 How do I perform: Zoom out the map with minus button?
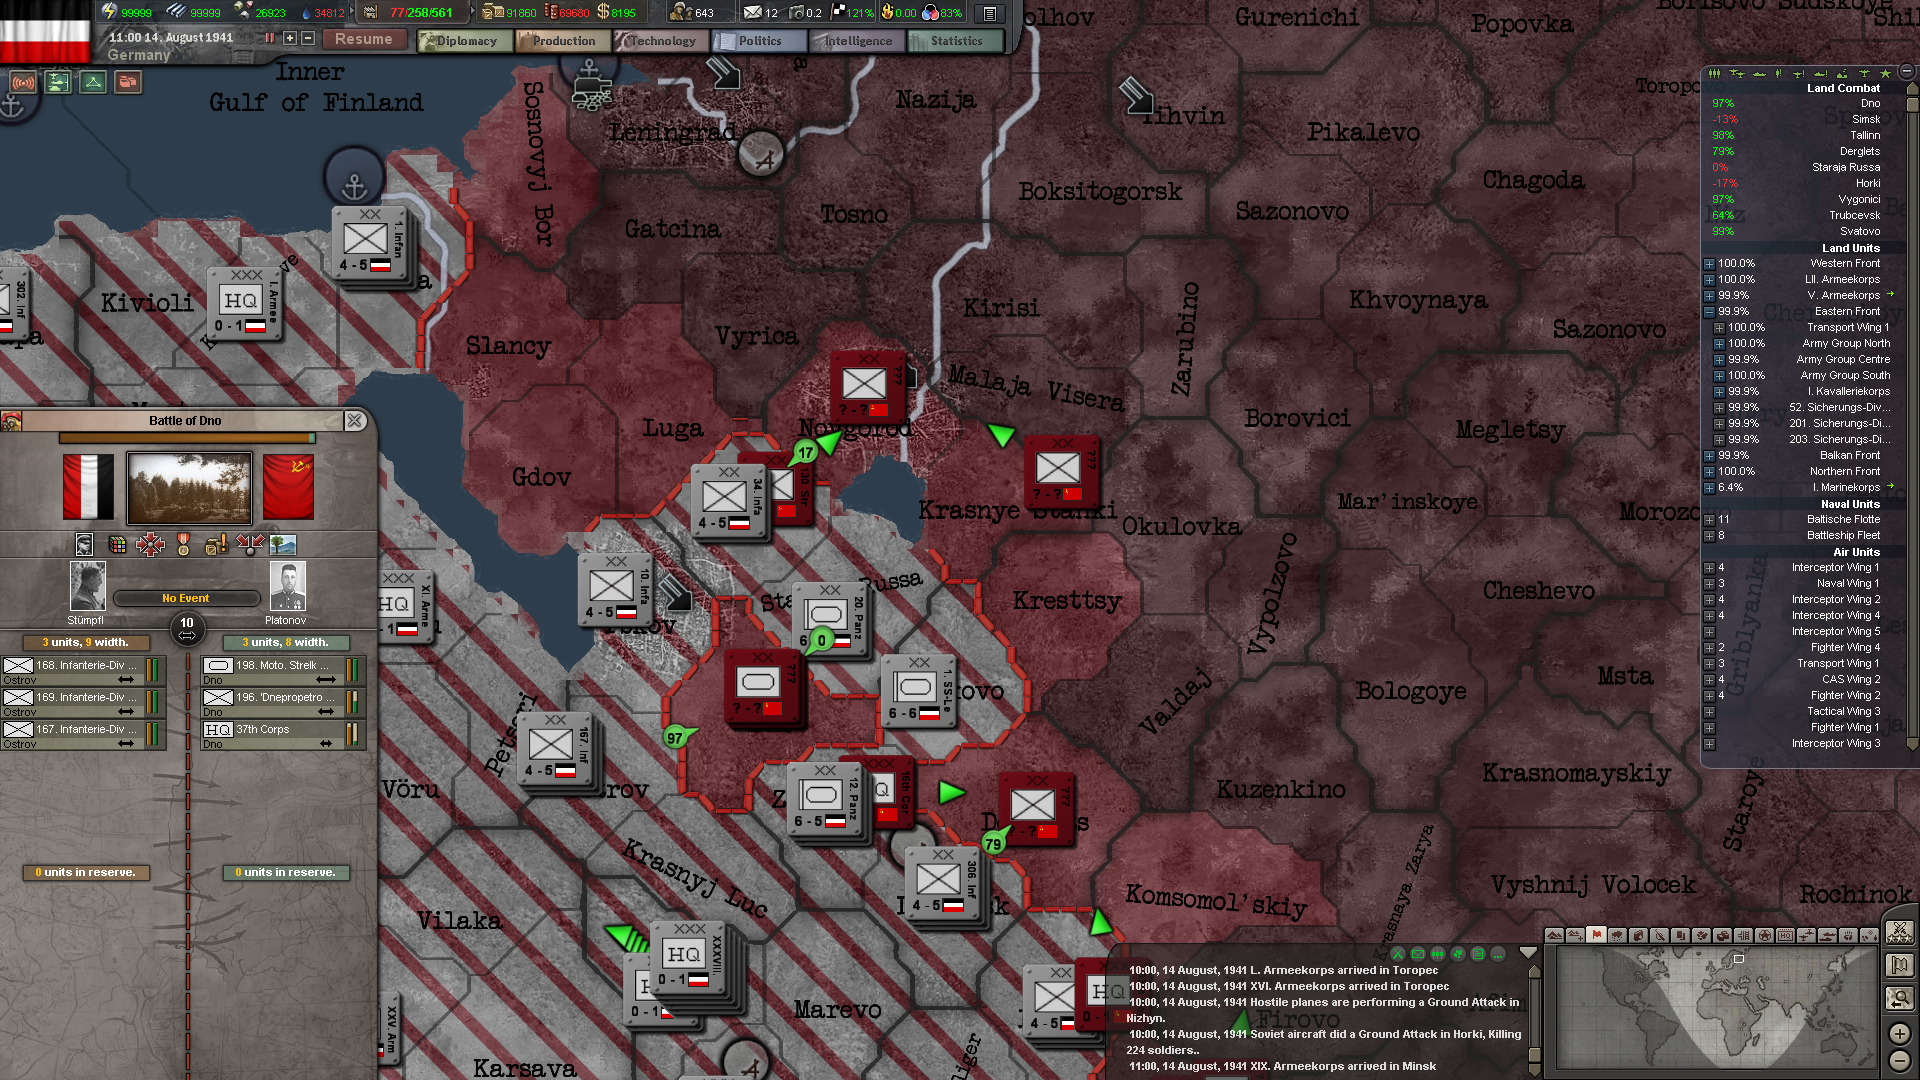click(1899, 1061)
